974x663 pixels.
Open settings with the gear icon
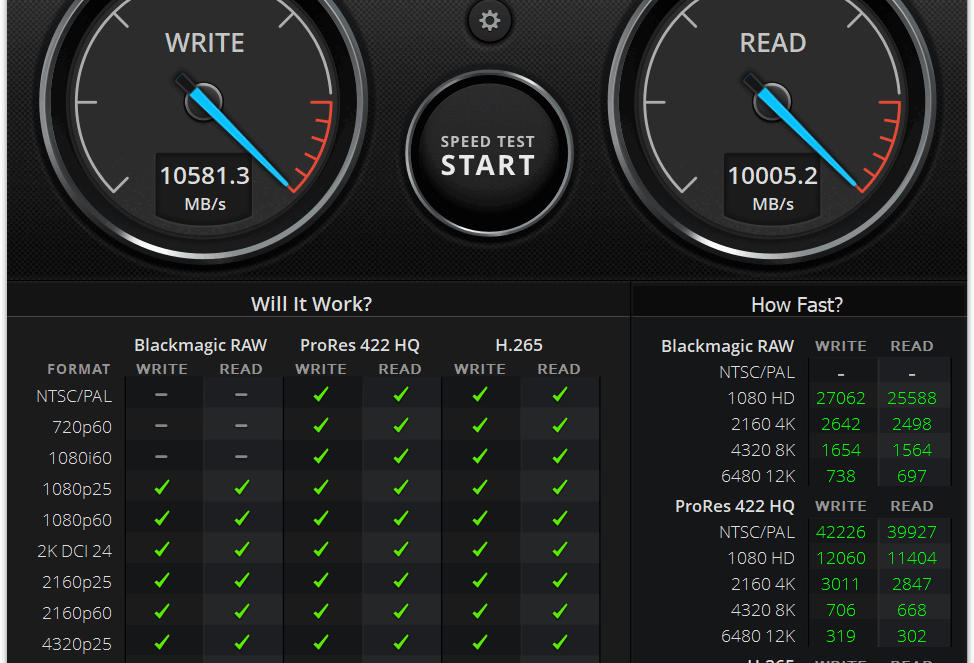coord(489,21)
